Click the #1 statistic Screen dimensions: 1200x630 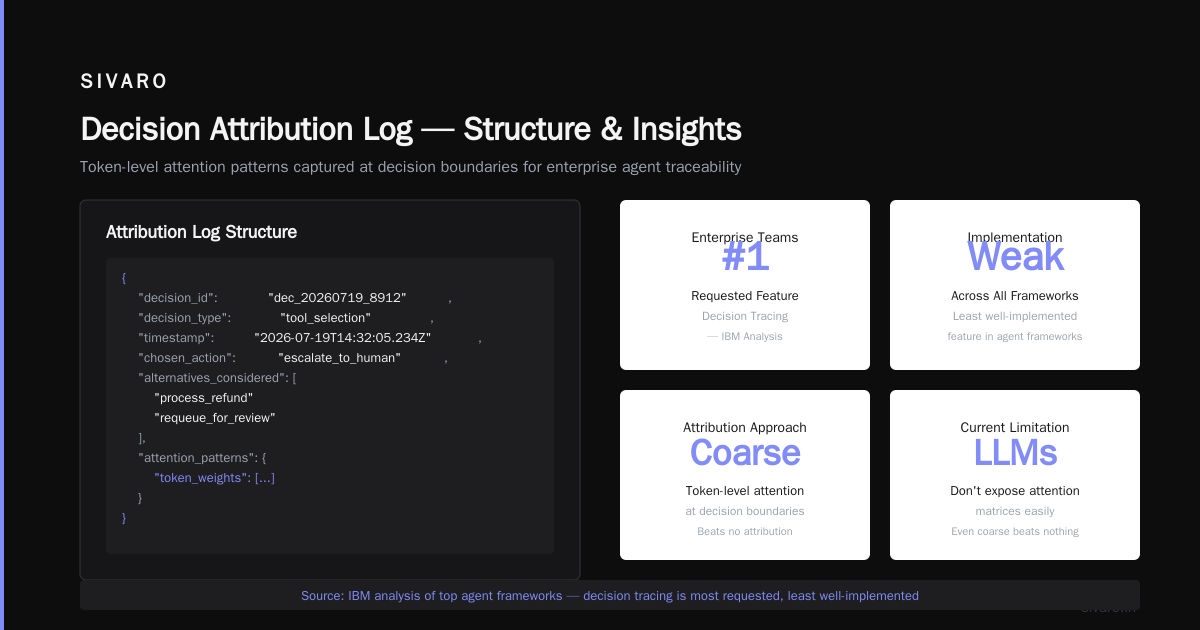pyautogui.click(x=745, y=258)
